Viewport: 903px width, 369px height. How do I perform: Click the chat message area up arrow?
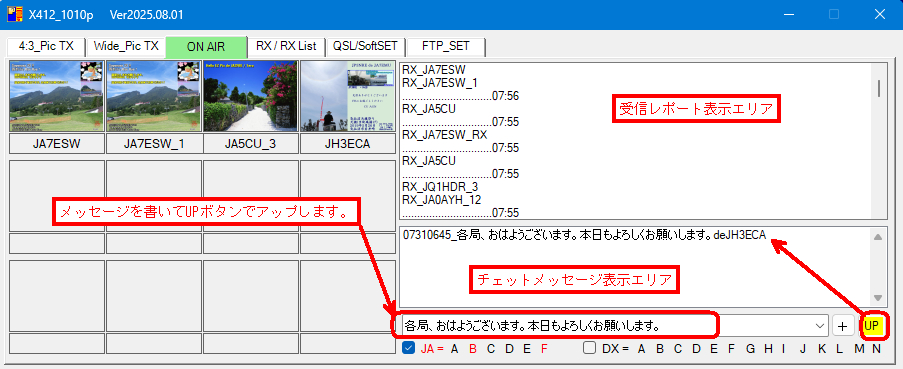[878, 237]
